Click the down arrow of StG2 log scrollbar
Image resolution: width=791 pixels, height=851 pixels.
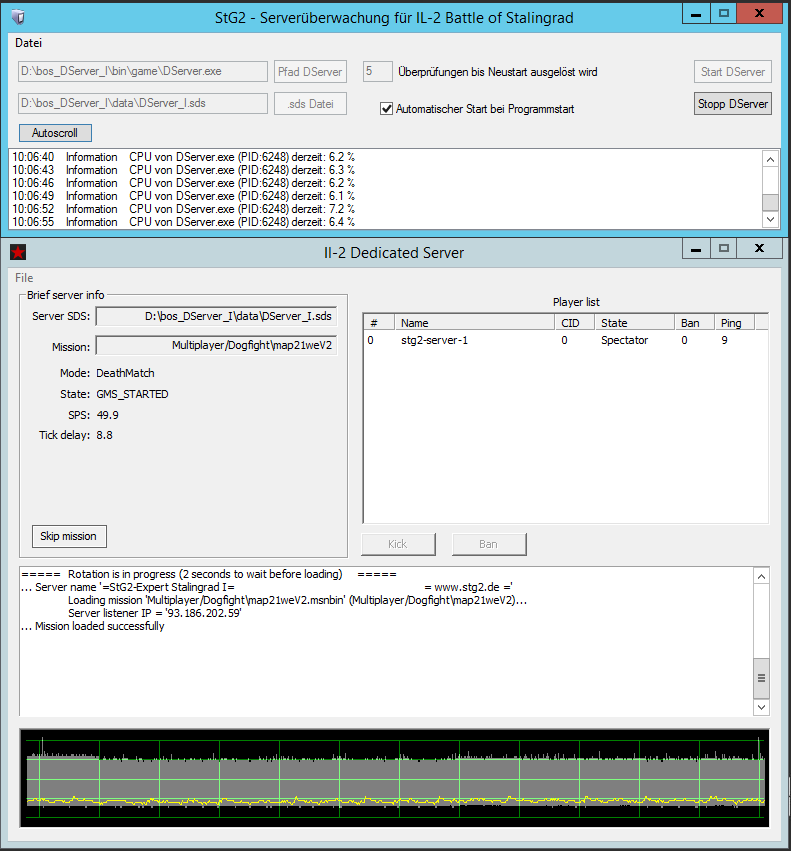coord(770,219)
